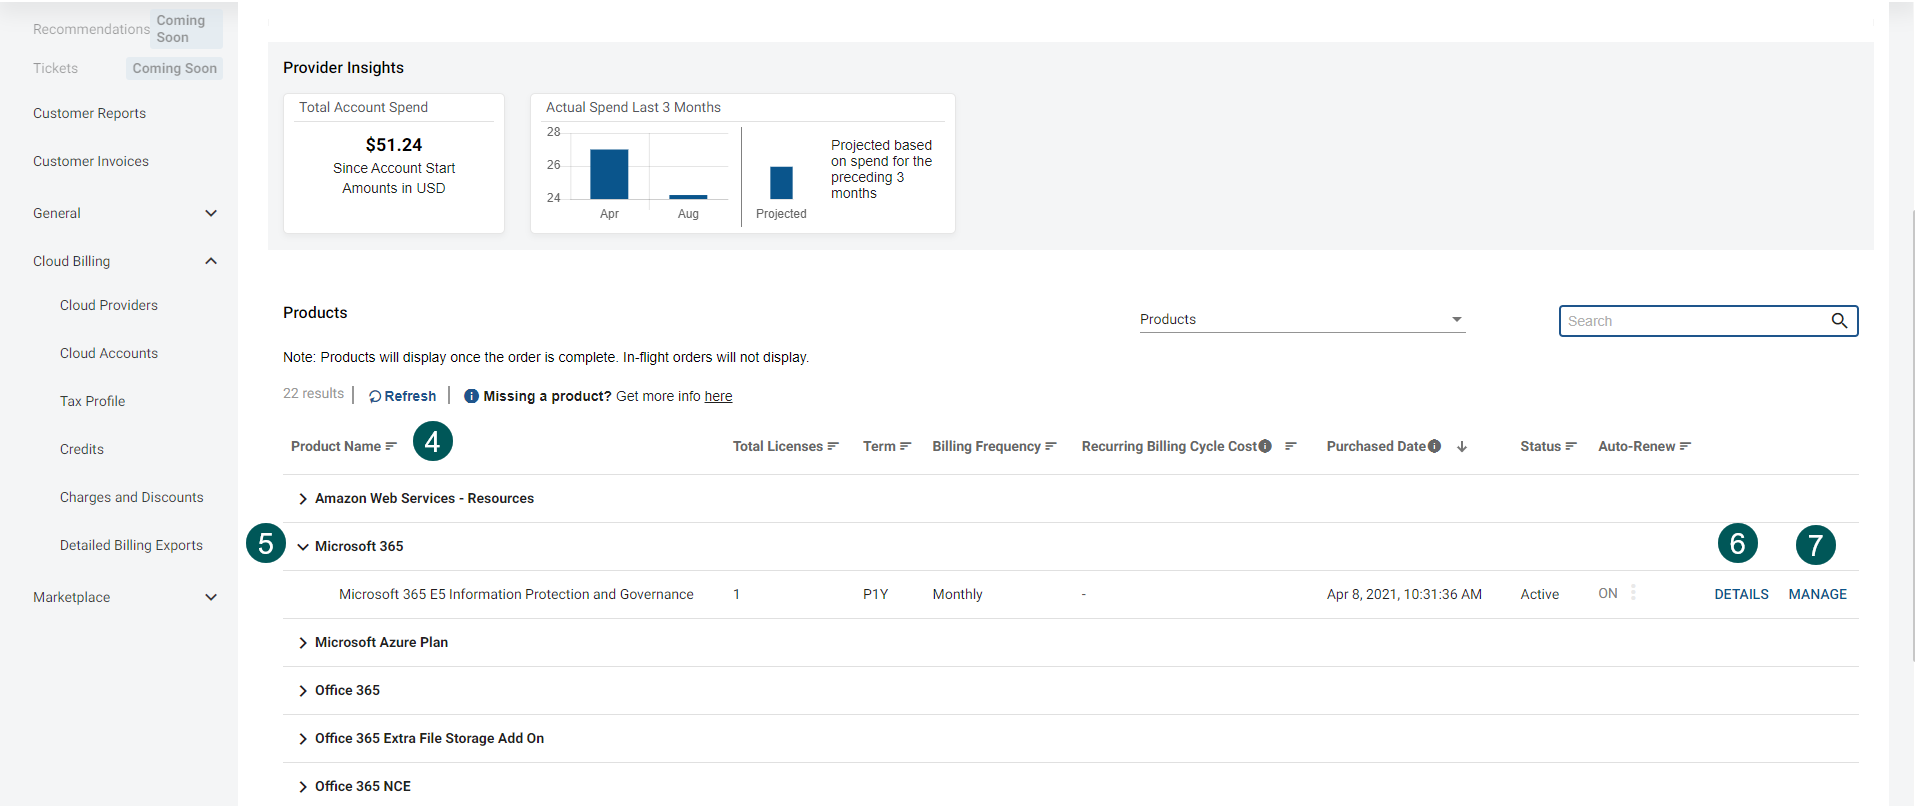Expand Office 365 Extra File Storage Add On

click(303, 739)
